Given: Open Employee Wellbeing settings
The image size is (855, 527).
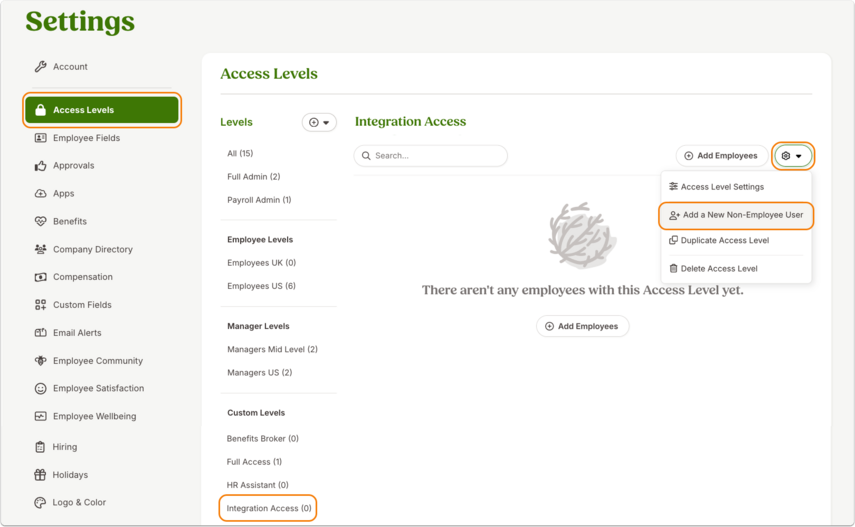Looking at the screenshot, I should (94, 416).
